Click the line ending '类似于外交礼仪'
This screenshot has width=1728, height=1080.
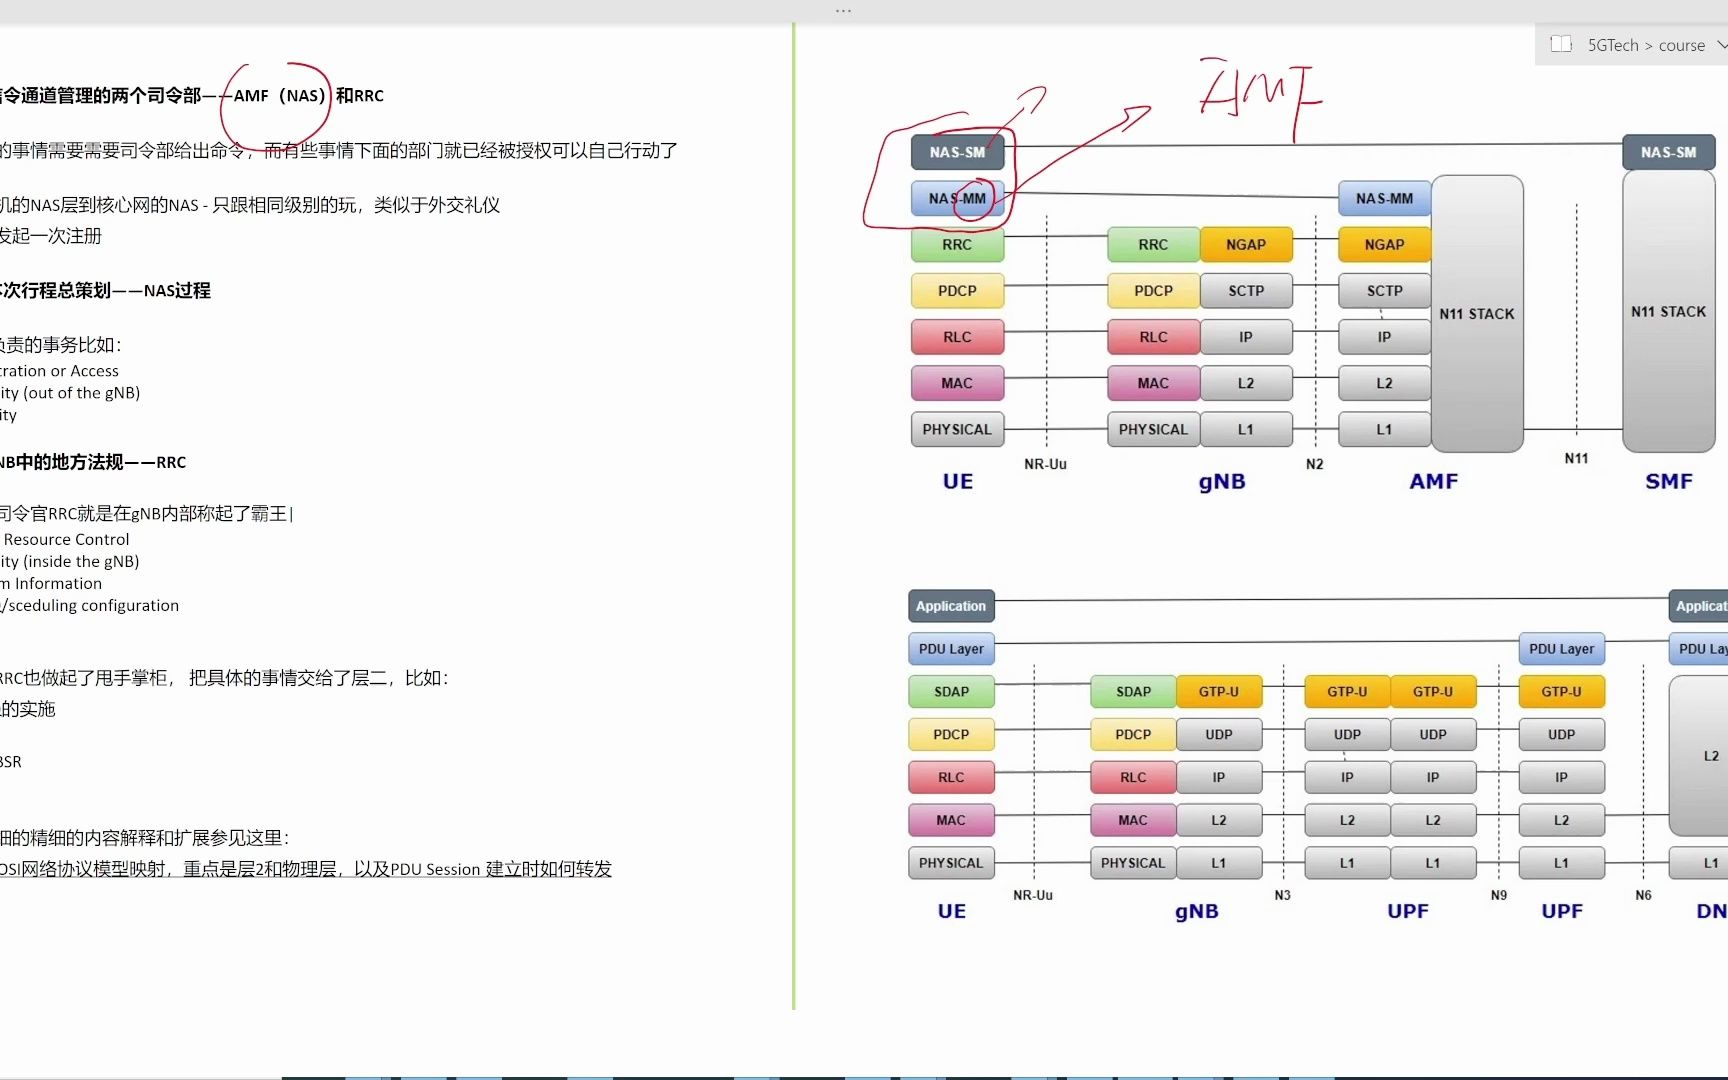click(250, 205)
